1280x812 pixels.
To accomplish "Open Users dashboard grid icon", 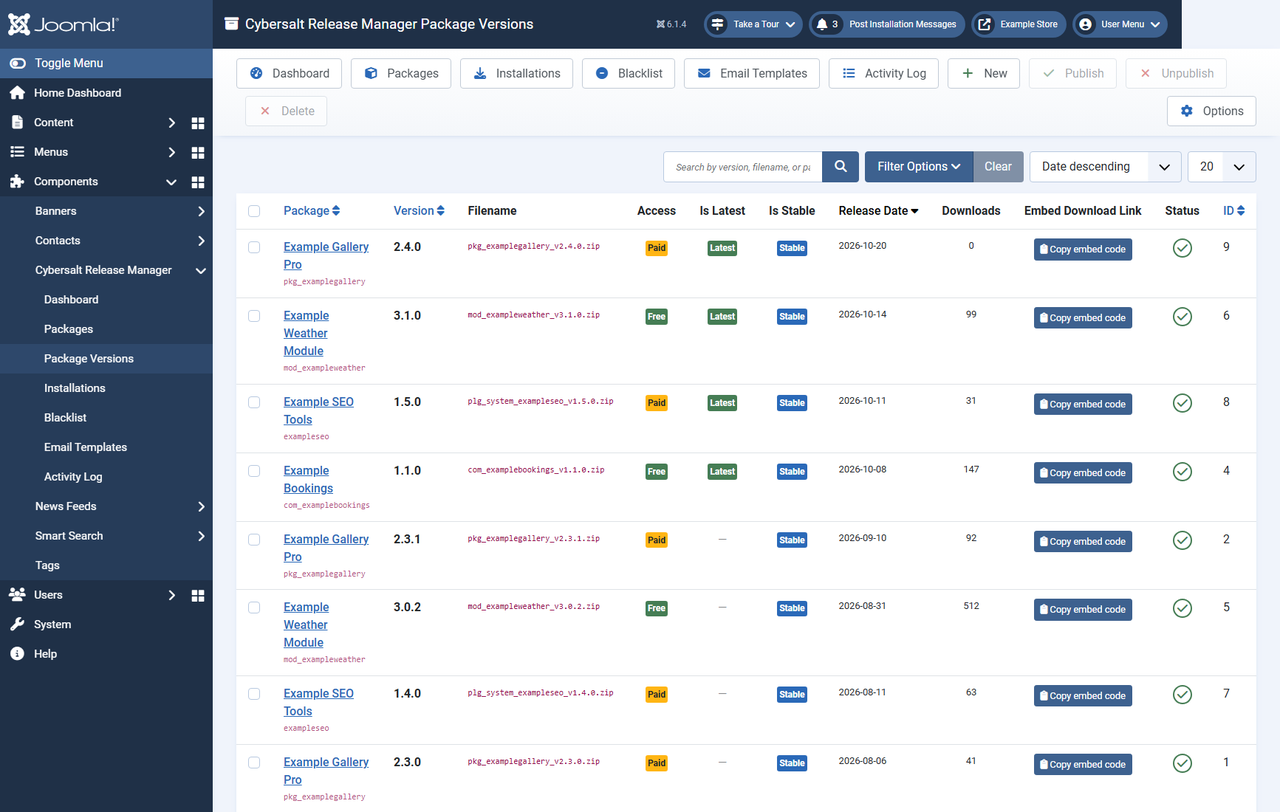I will click(198, 595).
